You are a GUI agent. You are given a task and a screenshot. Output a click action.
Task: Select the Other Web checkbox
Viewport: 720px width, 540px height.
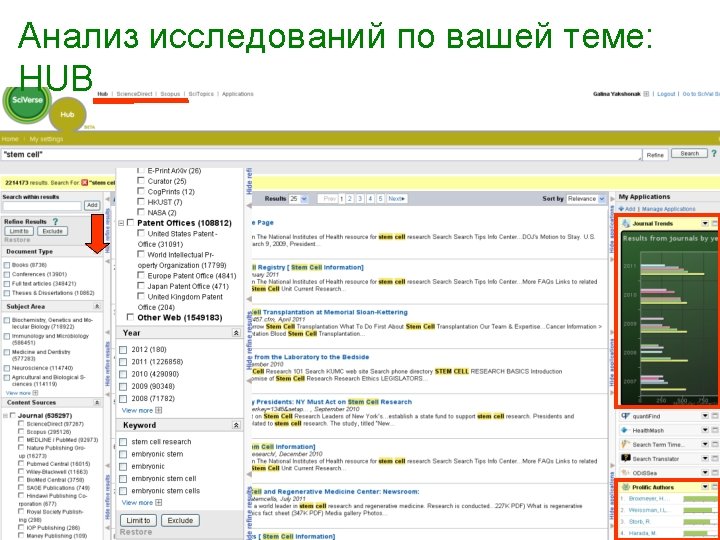point(130,317)
